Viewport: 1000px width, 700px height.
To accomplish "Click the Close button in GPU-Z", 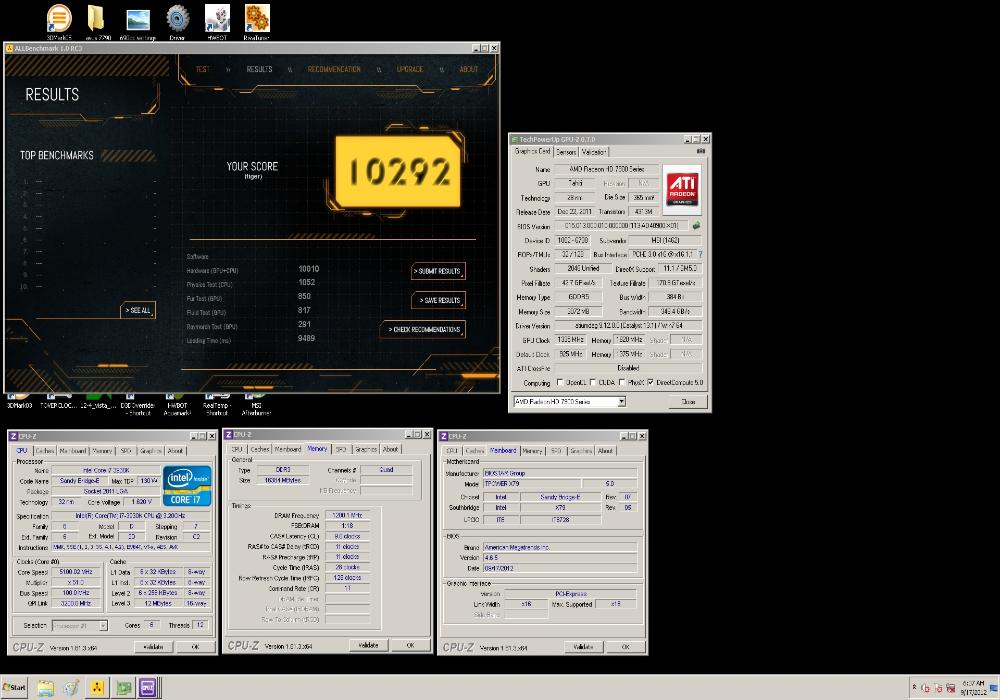I will 688,402.
